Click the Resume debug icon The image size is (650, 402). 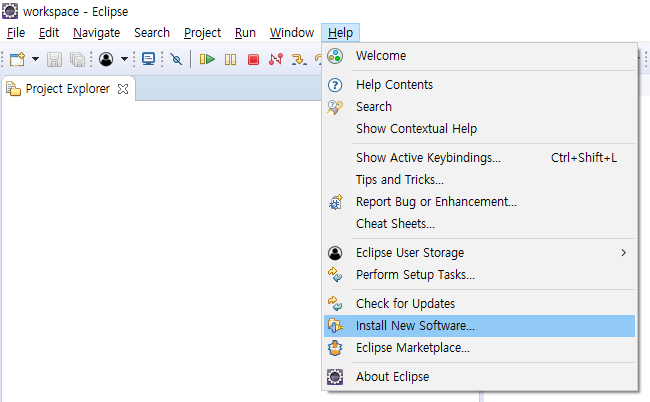pos(207,59)
